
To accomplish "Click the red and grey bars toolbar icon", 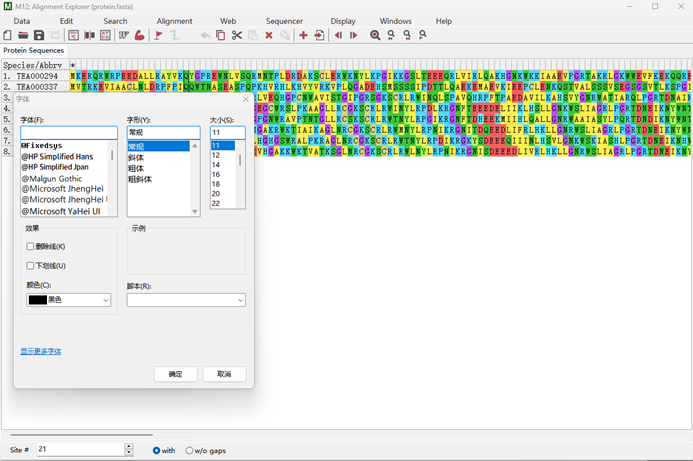I will tap(89, 35).
